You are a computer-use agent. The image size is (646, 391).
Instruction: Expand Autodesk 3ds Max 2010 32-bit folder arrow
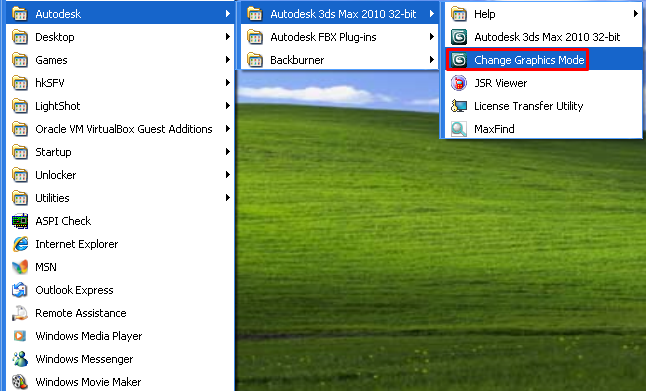[431, 14]
